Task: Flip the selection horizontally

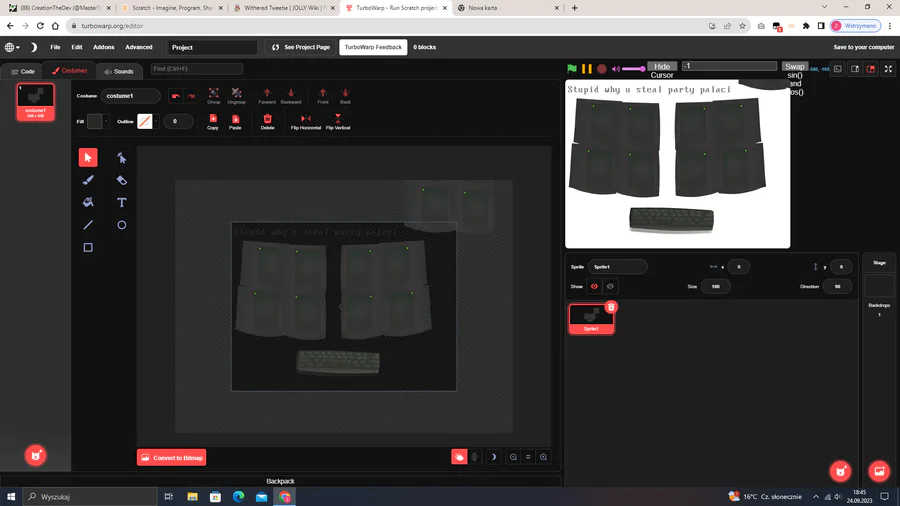Action: (x=306, y=122)
